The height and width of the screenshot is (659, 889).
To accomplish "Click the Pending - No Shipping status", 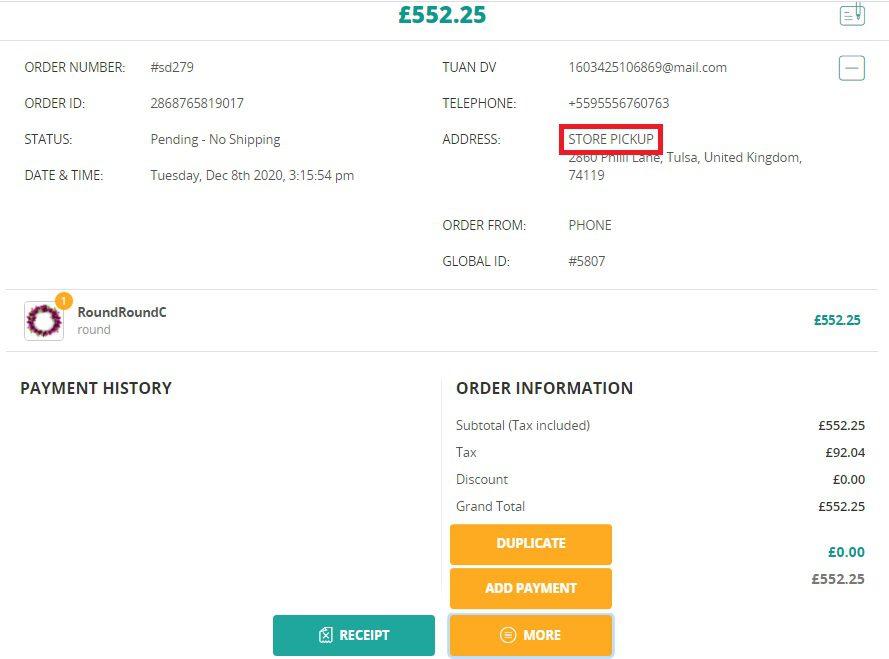I will click(215, 139).
